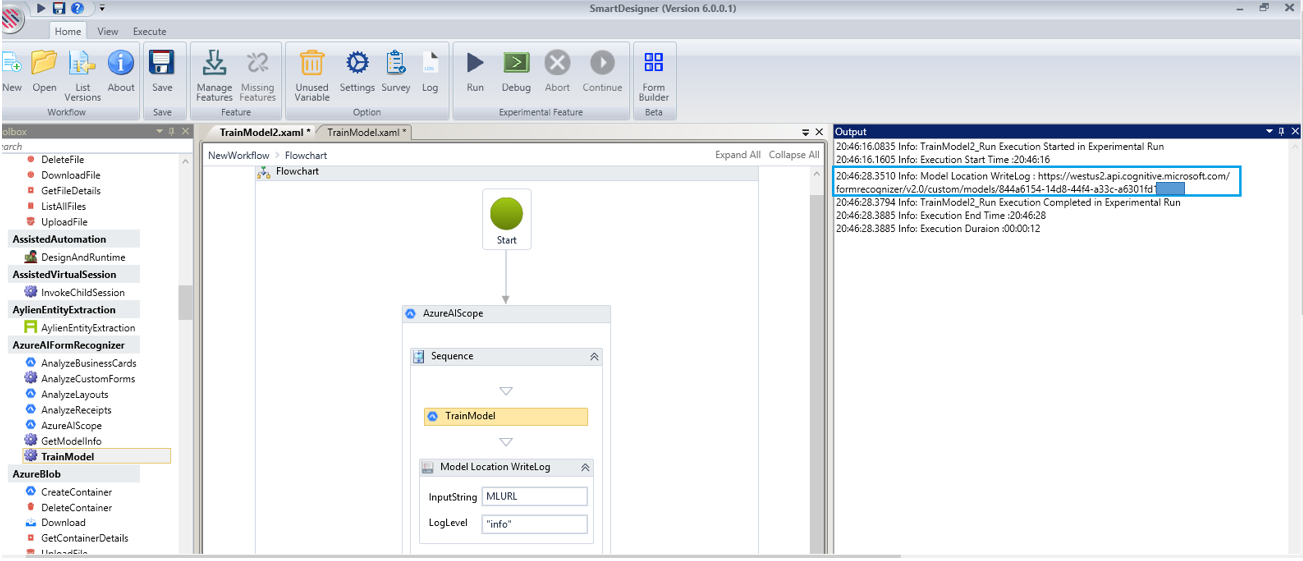
Task: Select TrainModel in the toolbox
Action: pyautogui.click(x=67, y=457)
